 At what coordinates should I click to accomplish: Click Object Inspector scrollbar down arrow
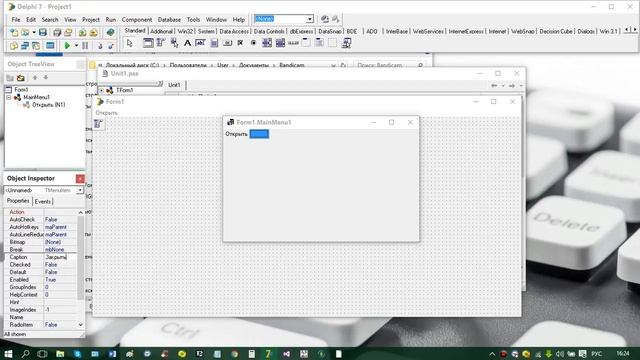pos(80,325)
